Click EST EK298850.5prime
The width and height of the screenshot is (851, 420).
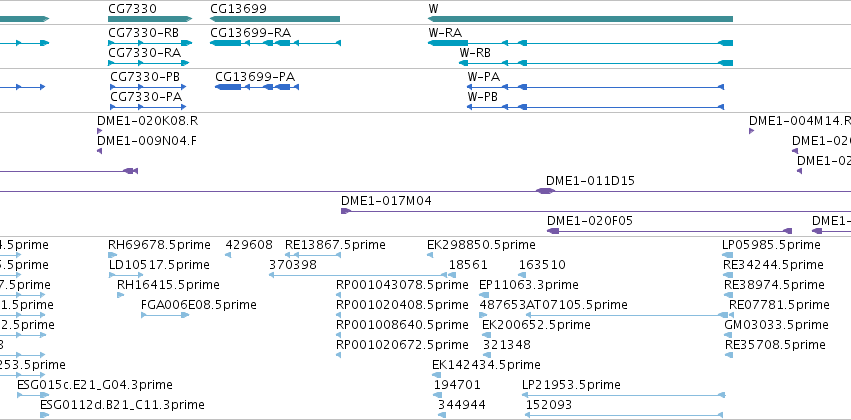point(430,254)
